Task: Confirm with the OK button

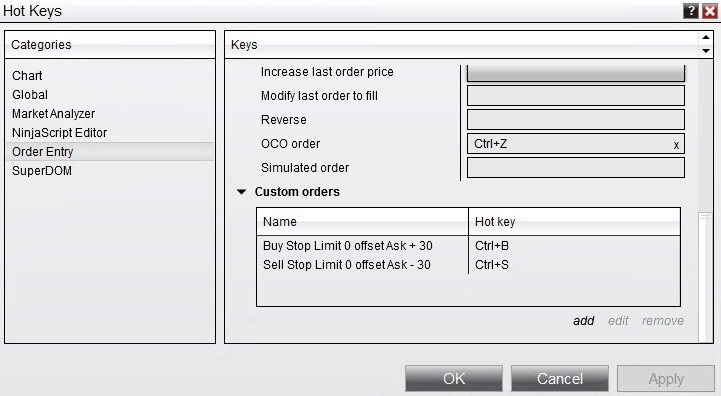Action: tap(454, 379)
